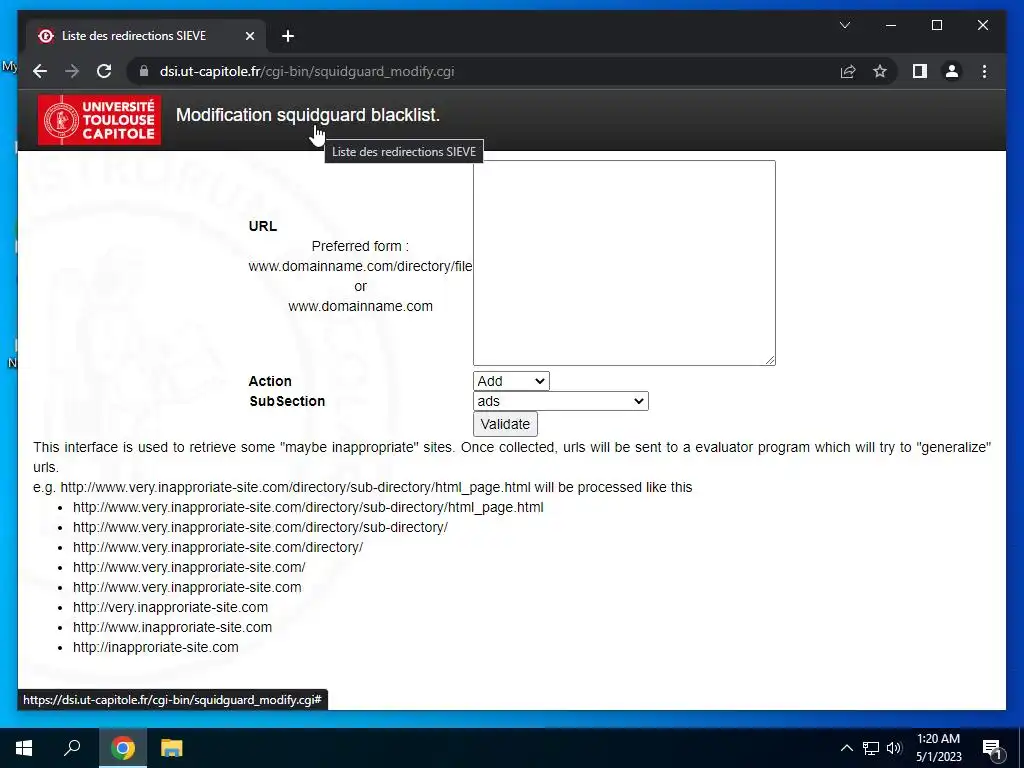Click the 'Preferred form :' text

click(360, 246)
